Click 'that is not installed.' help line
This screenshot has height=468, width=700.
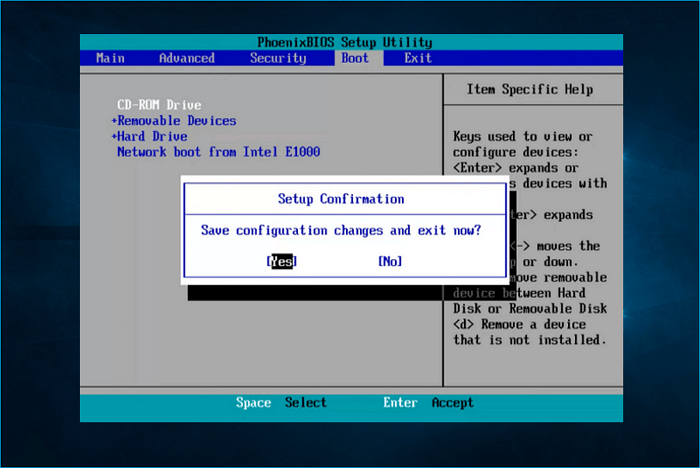530,340
